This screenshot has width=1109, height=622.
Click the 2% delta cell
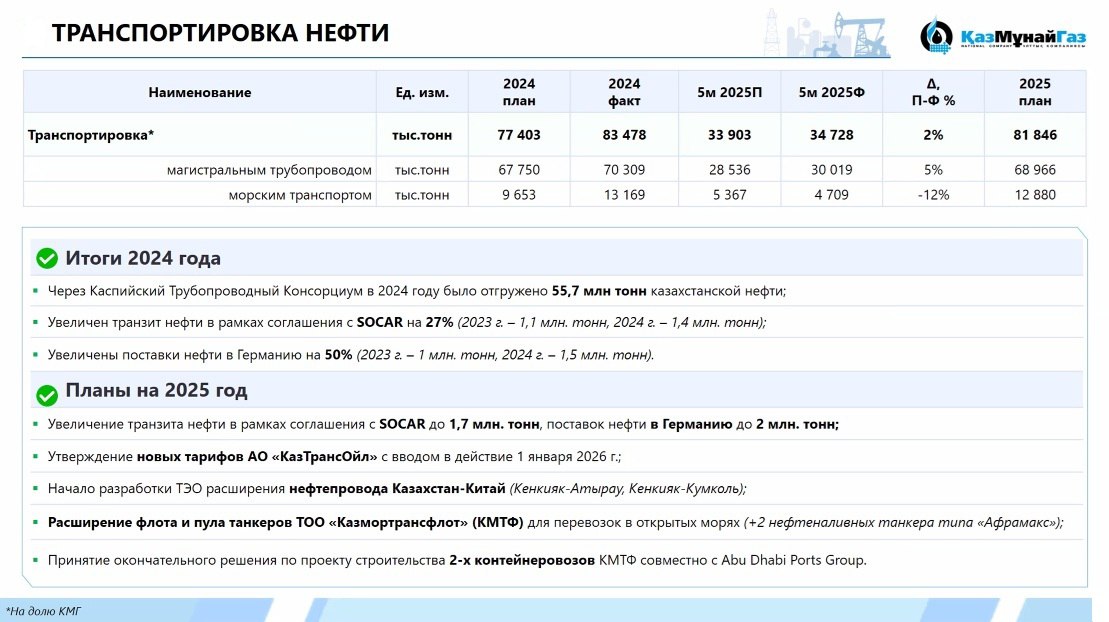coord(933,134)
